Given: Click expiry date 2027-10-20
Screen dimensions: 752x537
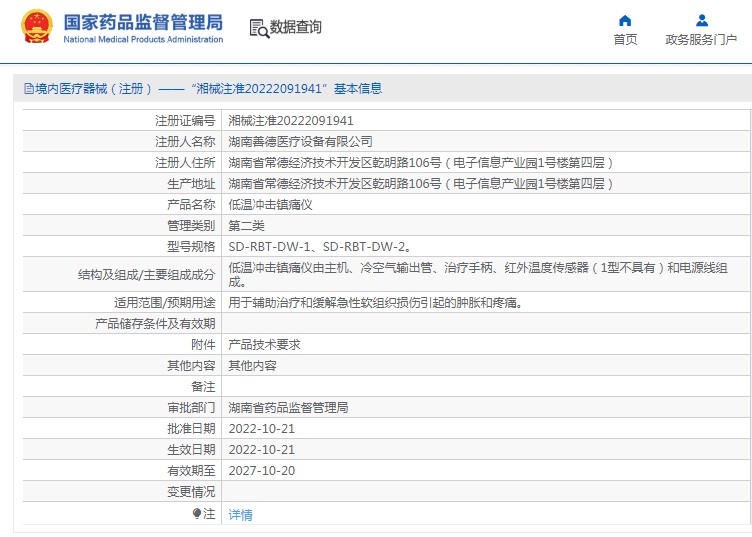Looking at the screenshot, I should tap(261, 471).
